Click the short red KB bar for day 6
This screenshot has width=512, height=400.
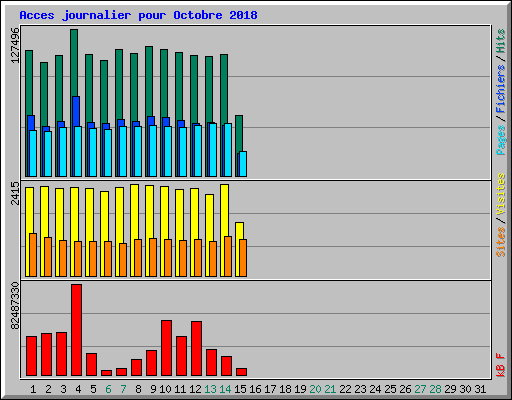tap(106, 373)
